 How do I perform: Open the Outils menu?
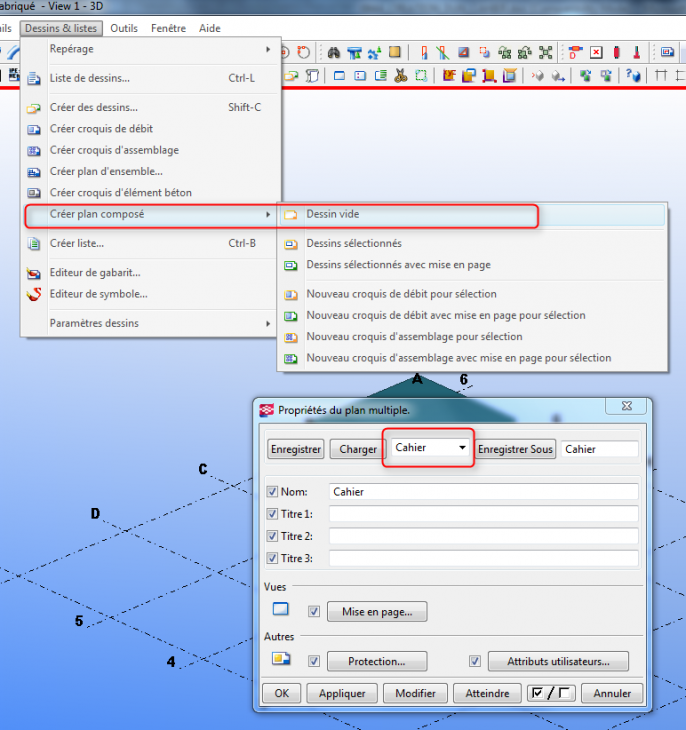coord(124,28)
